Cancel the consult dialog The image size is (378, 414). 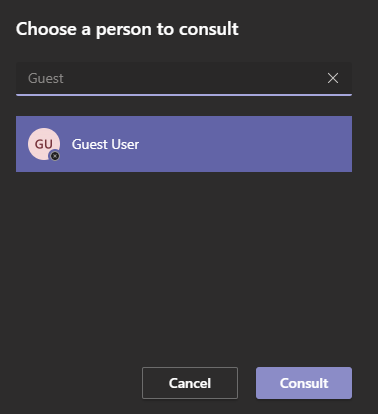point(190,383)
